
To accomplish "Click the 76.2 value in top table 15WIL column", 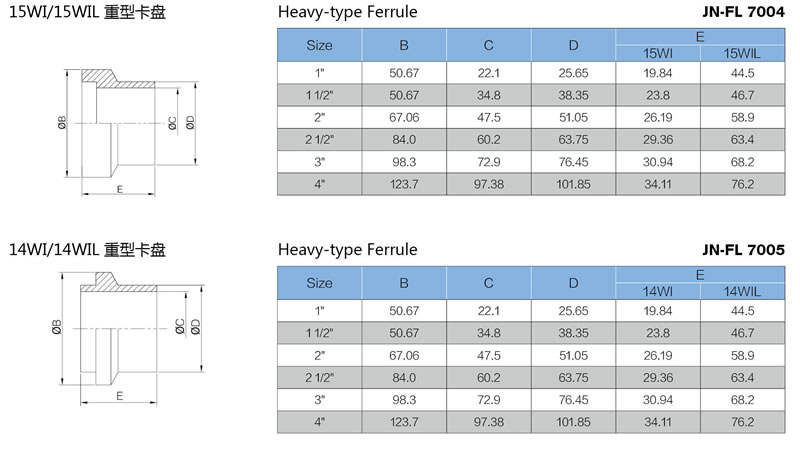I will pyautogui.click(x=742, y=184).
